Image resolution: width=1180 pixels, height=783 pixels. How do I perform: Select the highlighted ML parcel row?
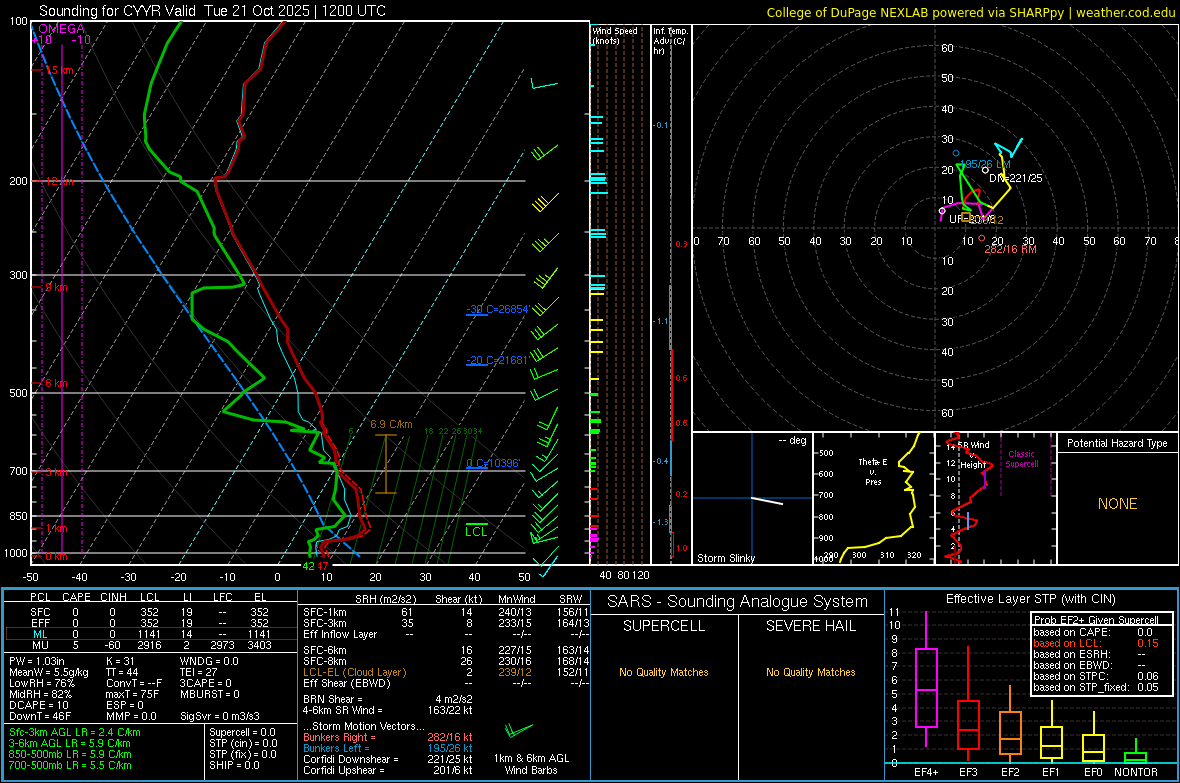tap(150, 635)
